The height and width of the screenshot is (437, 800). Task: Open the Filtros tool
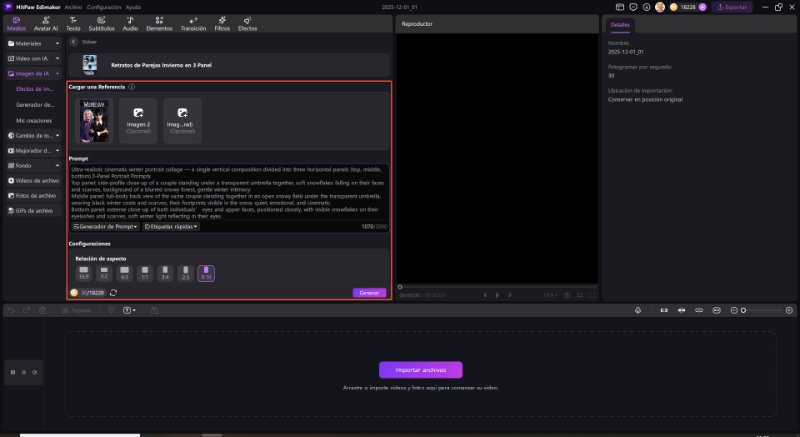coord(222,24)
